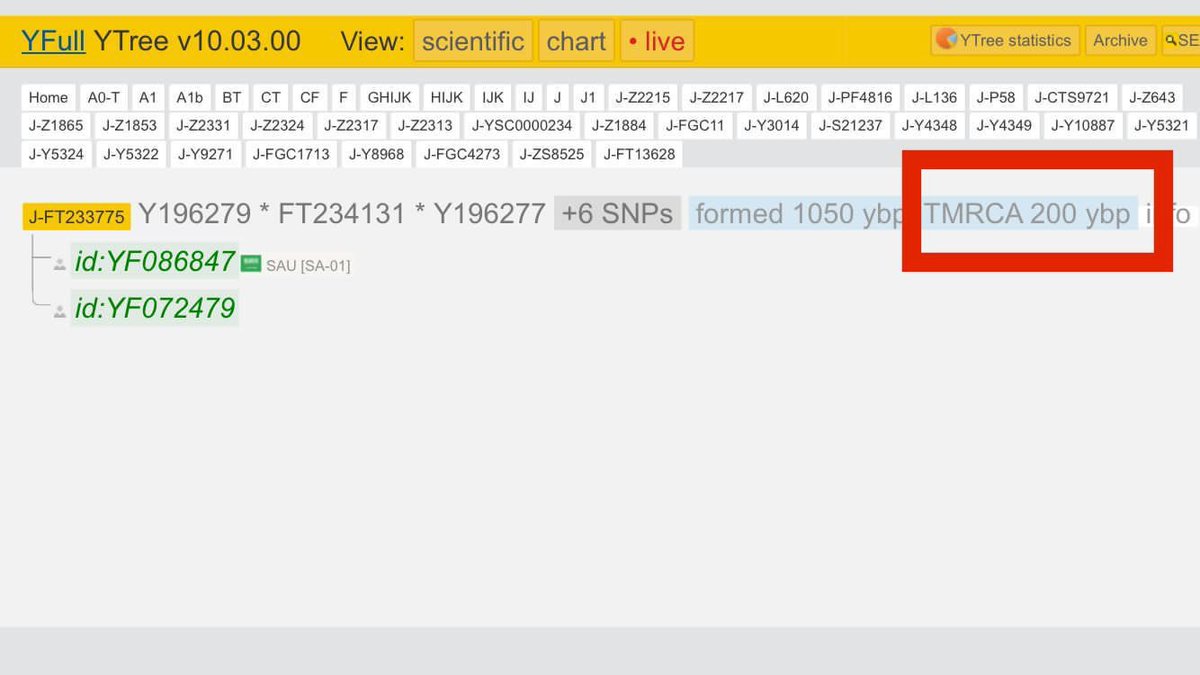Navigate to CT haplogroup
Image resolution: width=1200 pixels, height=675 pixels.
tap(271, 97)
